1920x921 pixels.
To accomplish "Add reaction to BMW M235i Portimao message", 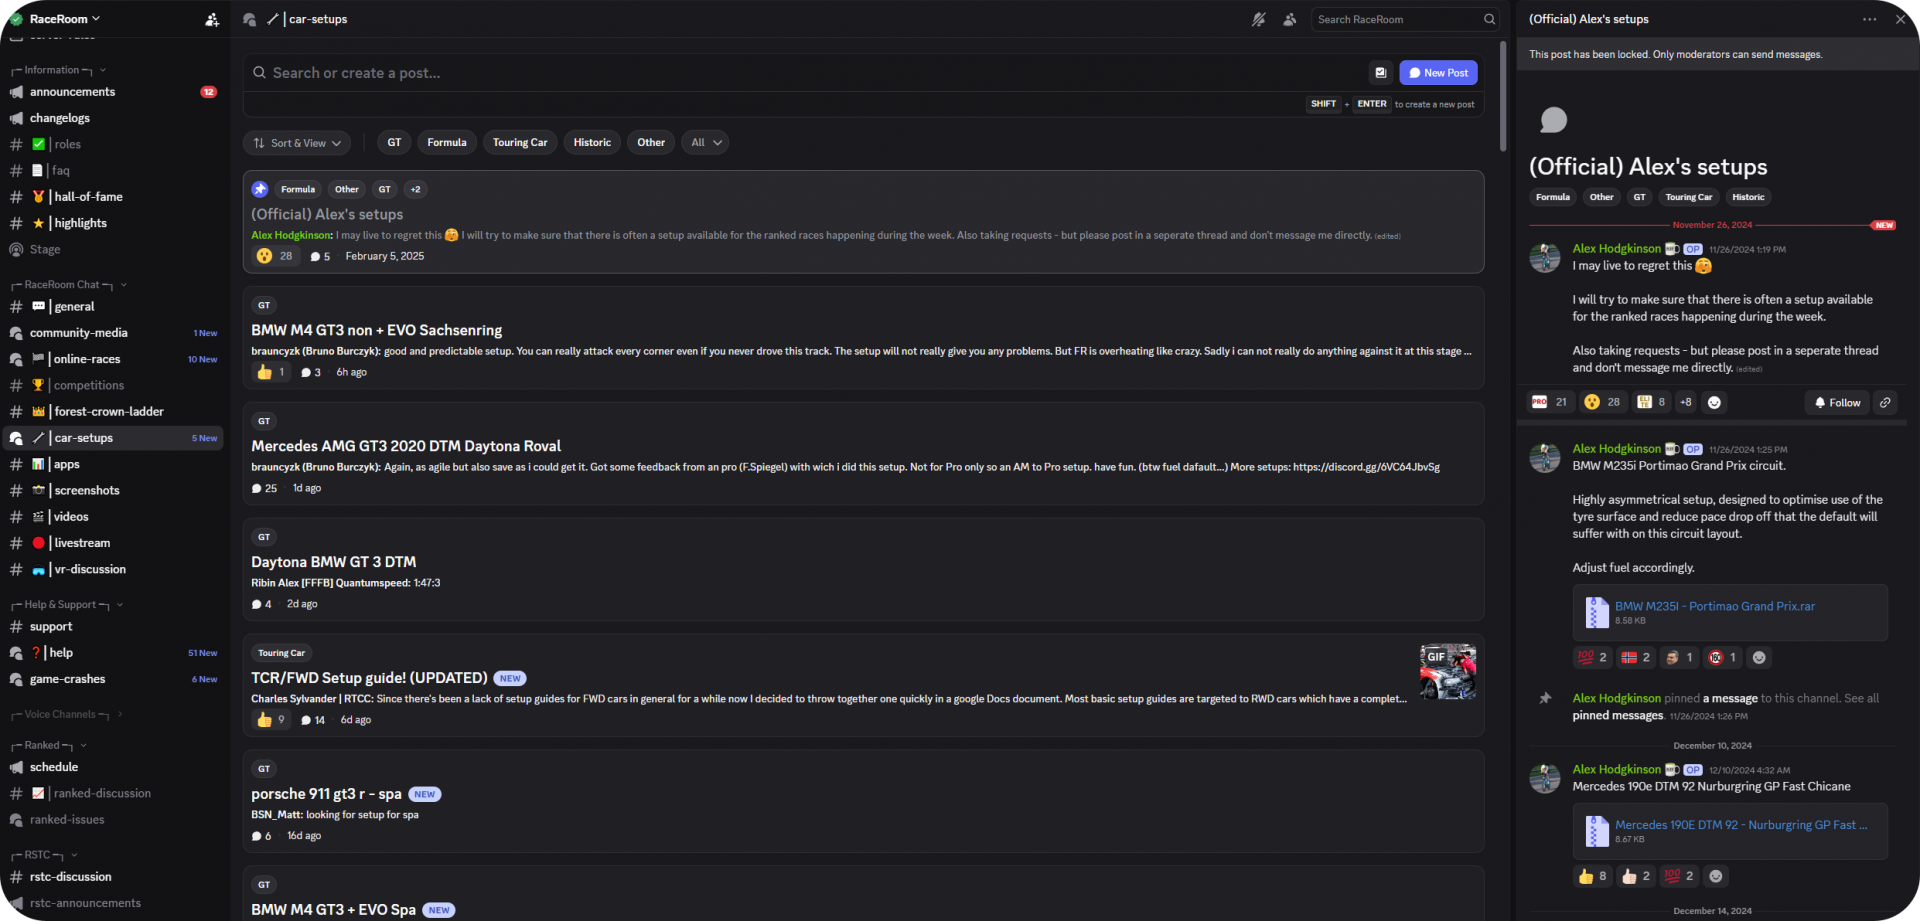I will click(1759, 657).
